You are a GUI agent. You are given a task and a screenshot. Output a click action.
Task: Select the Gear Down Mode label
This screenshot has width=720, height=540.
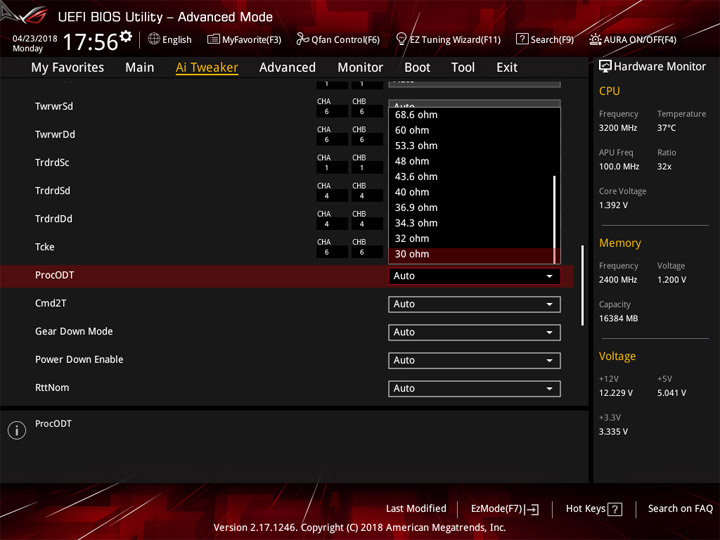[x=74, y=332]
